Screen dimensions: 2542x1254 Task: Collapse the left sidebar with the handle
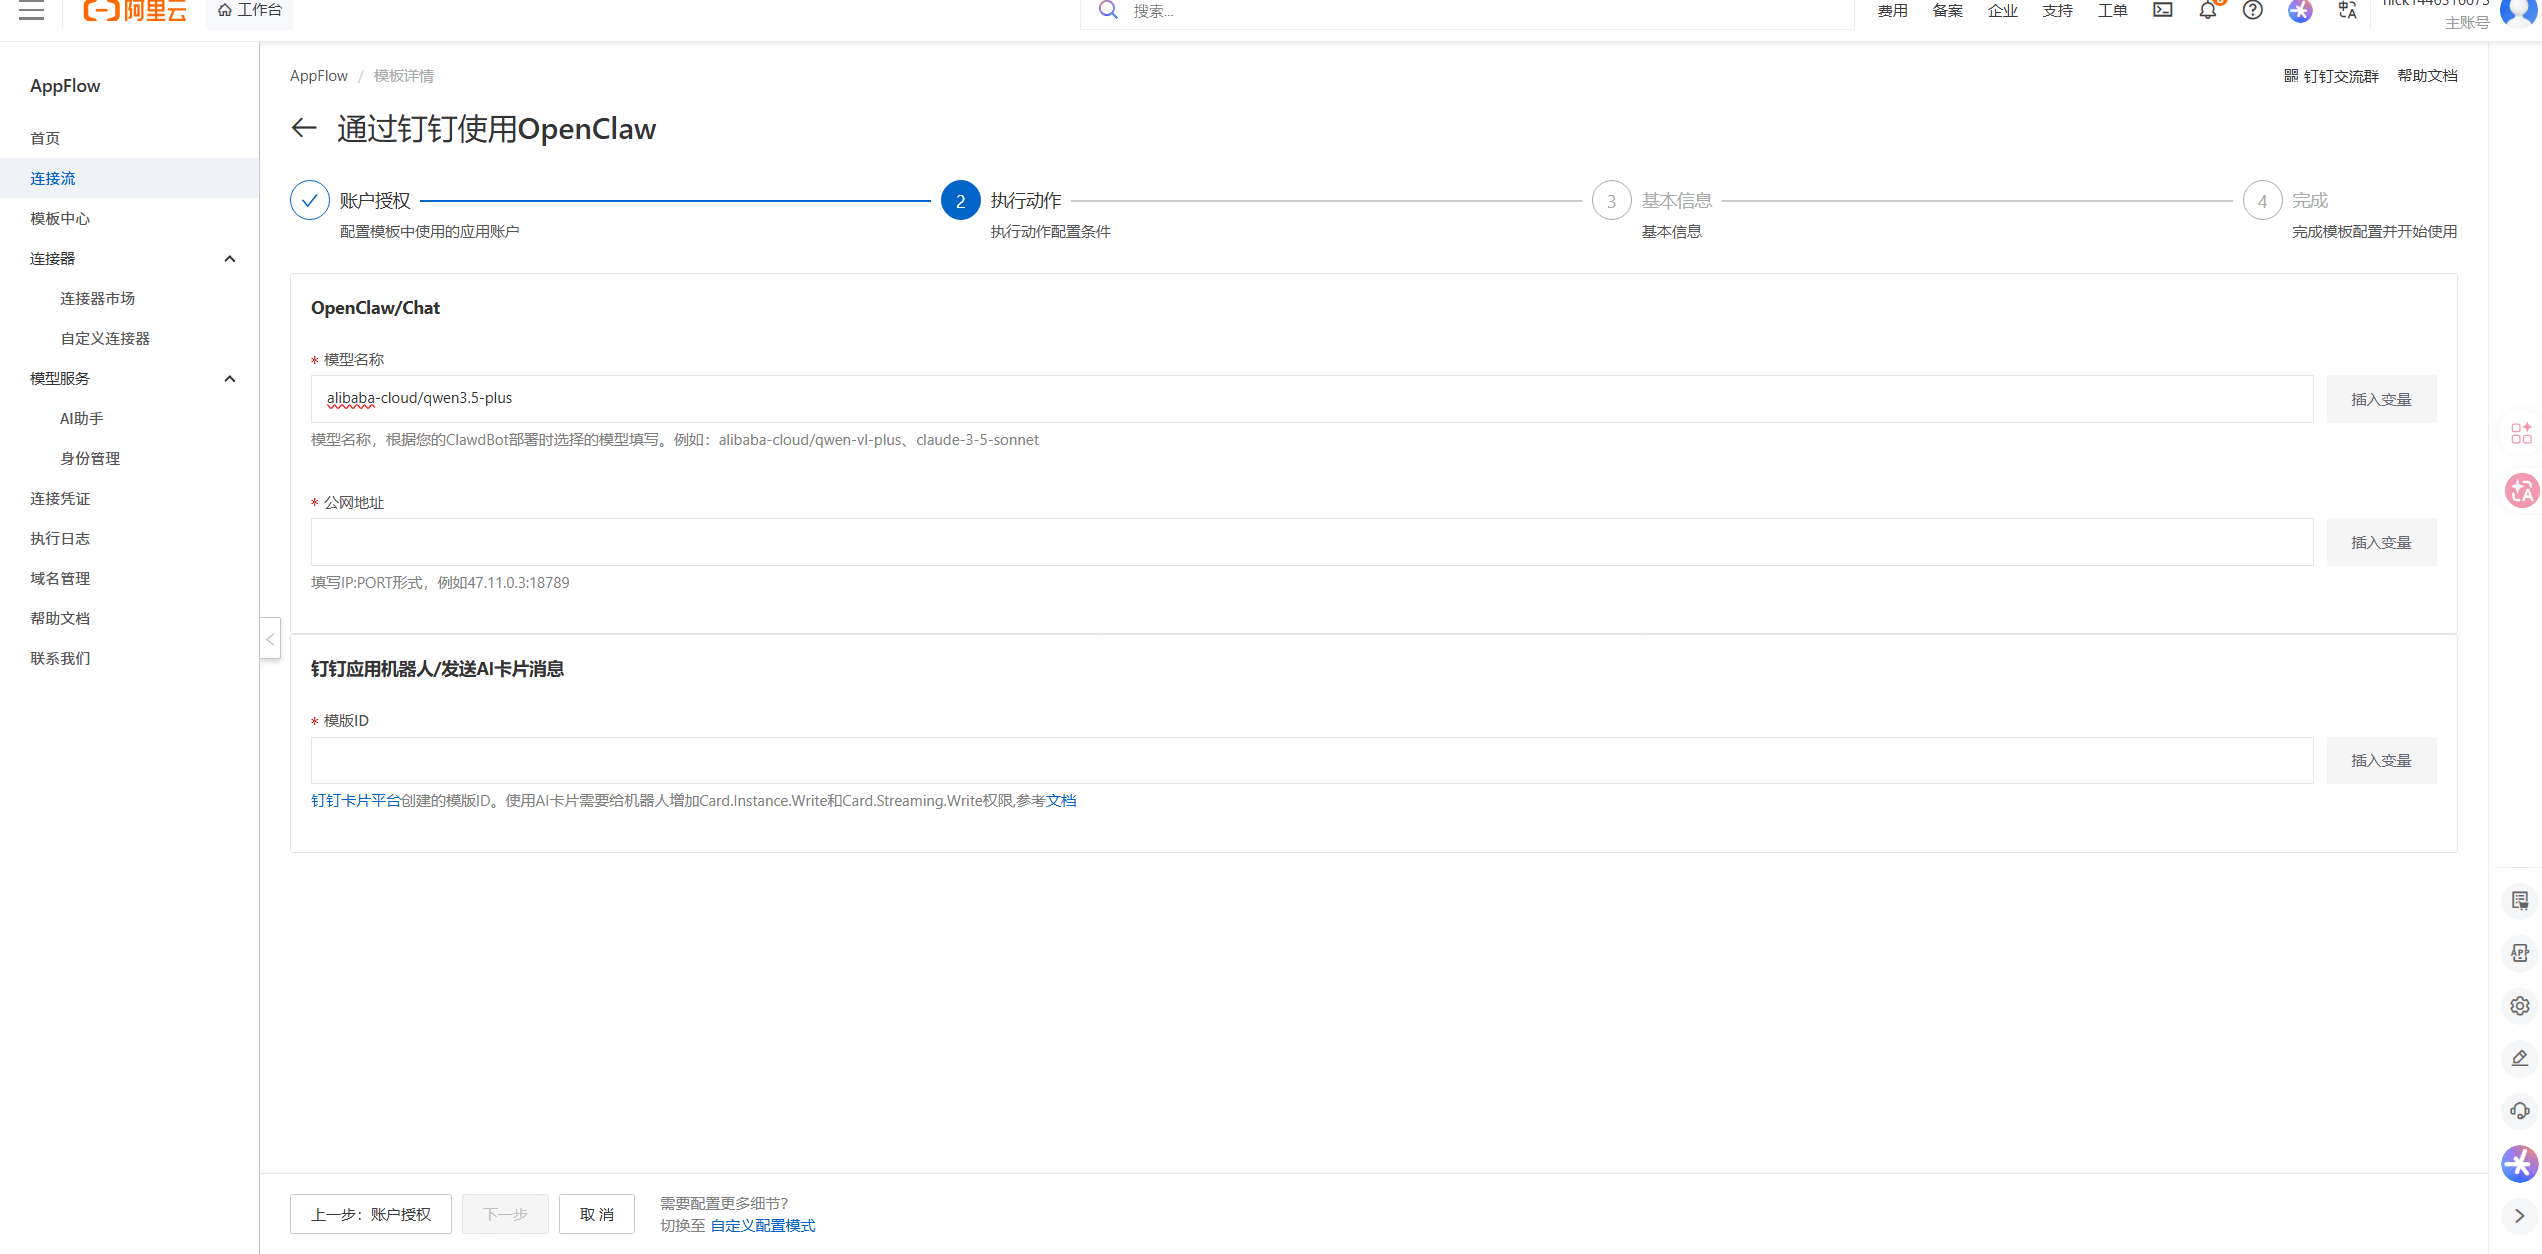(x=270, y=639)
